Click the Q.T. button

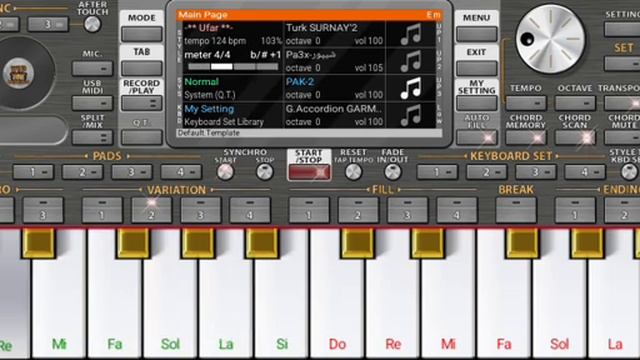tap(142, 137)
